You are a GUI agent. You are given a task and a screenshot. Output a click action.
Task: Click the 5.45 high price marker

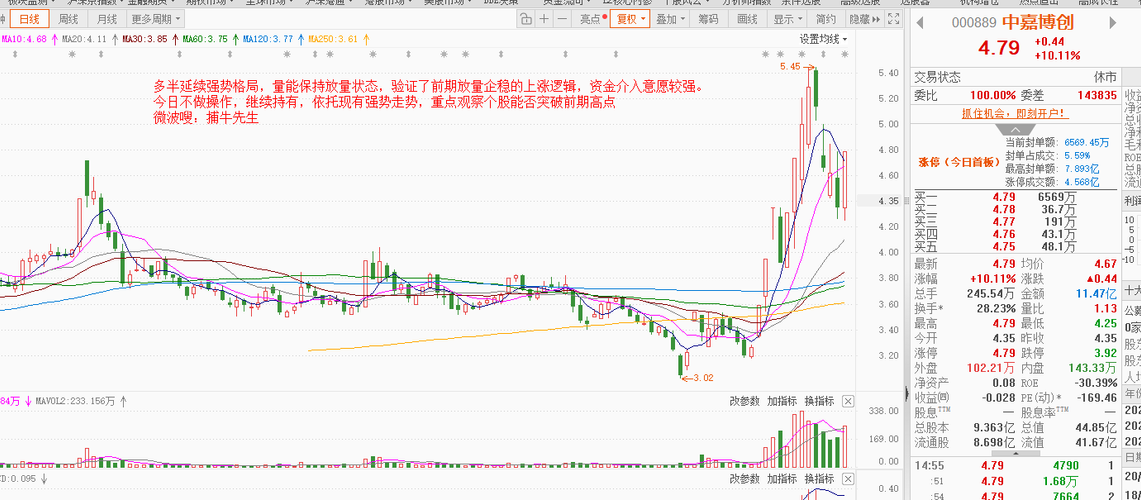[790, 66]
